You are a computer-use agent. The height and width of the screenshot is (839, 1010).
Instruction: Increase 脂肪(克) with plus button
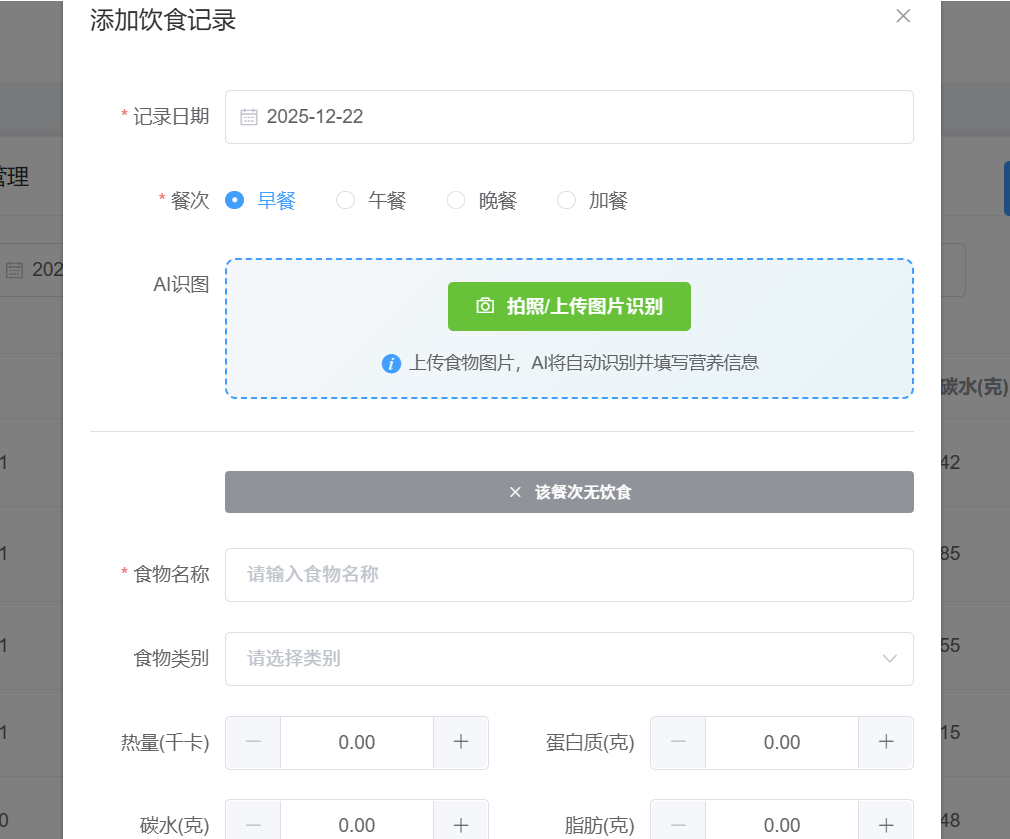886,825
